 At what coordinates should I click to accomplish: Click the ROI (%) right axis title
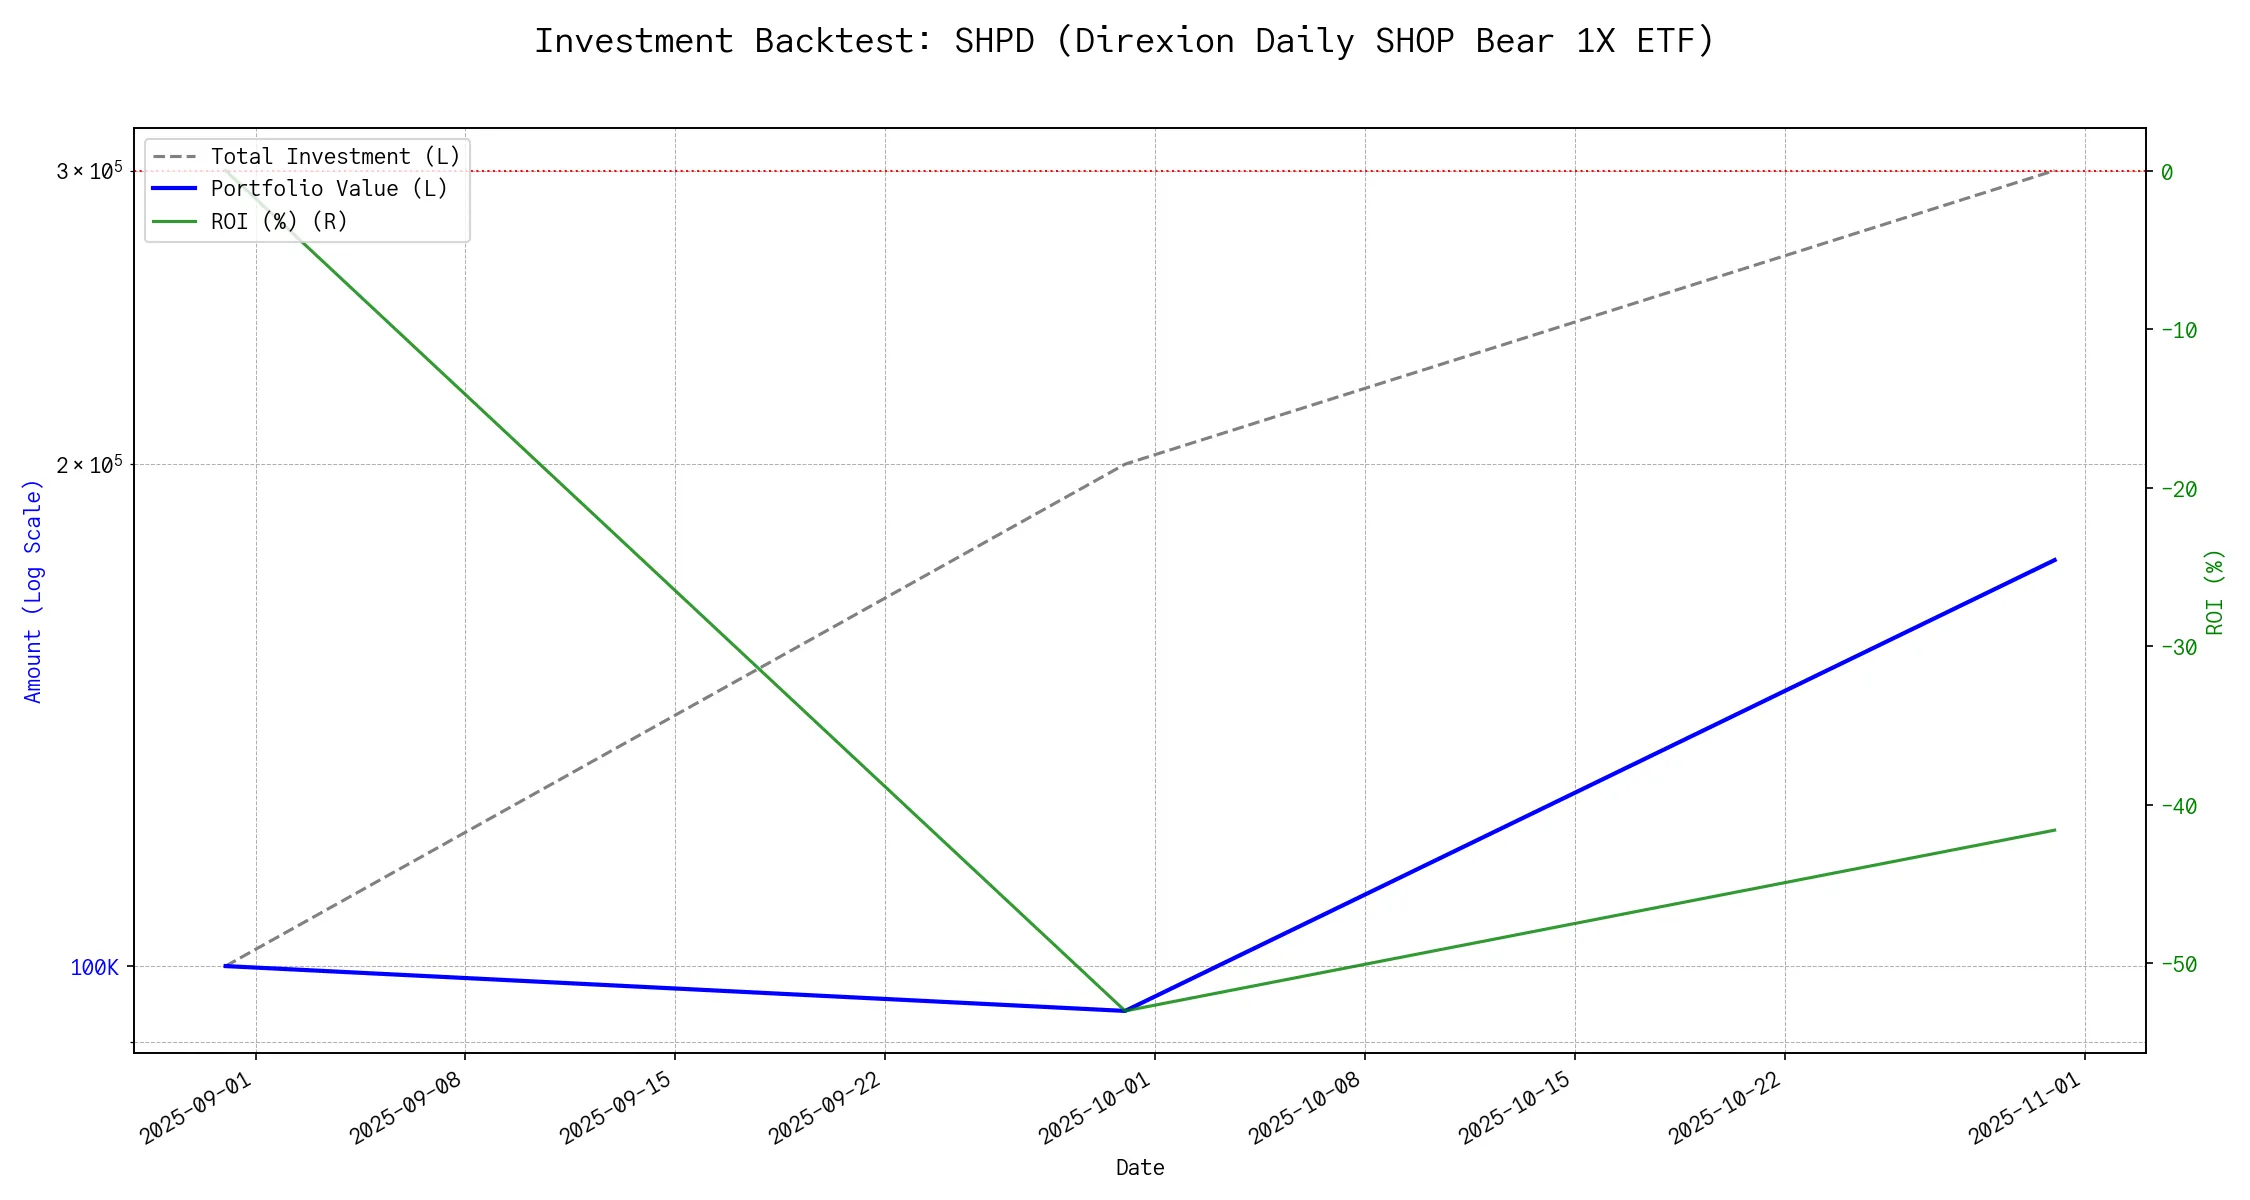click(2215, 591)
